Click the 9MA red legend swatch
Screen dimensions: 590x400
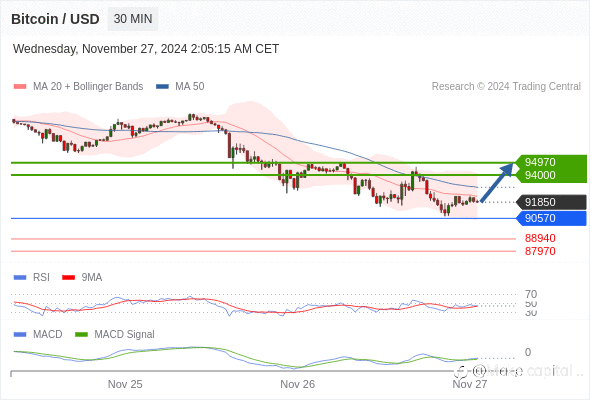pos(68,278)
